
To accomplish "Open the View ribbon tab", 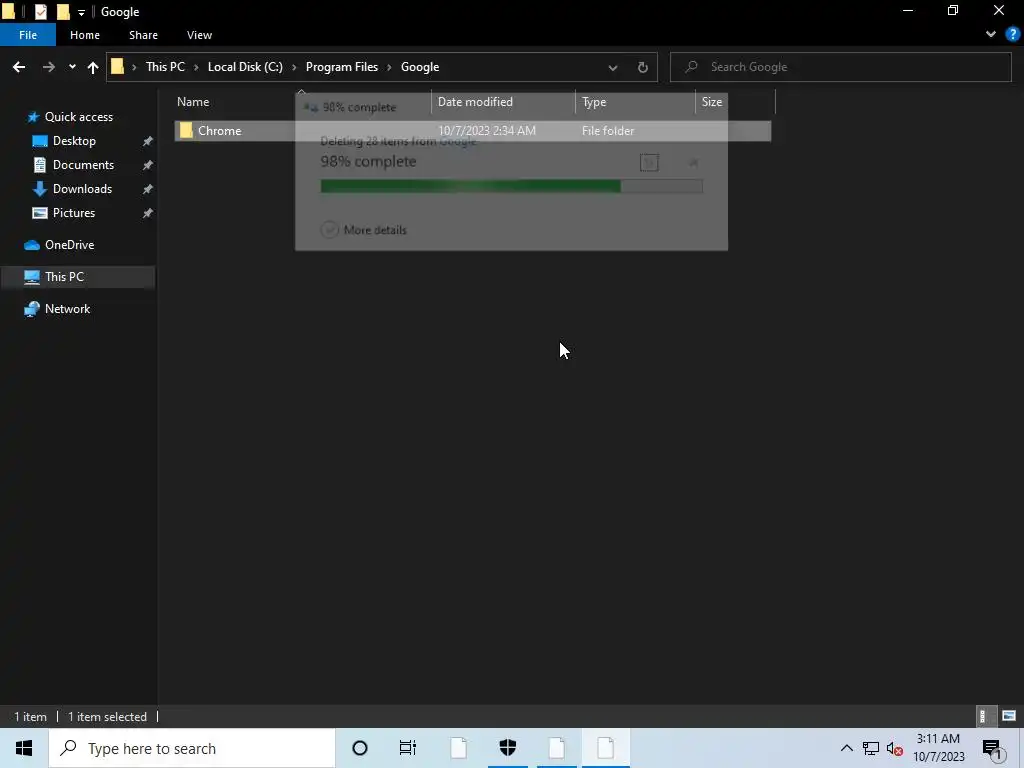I will 199,35.
